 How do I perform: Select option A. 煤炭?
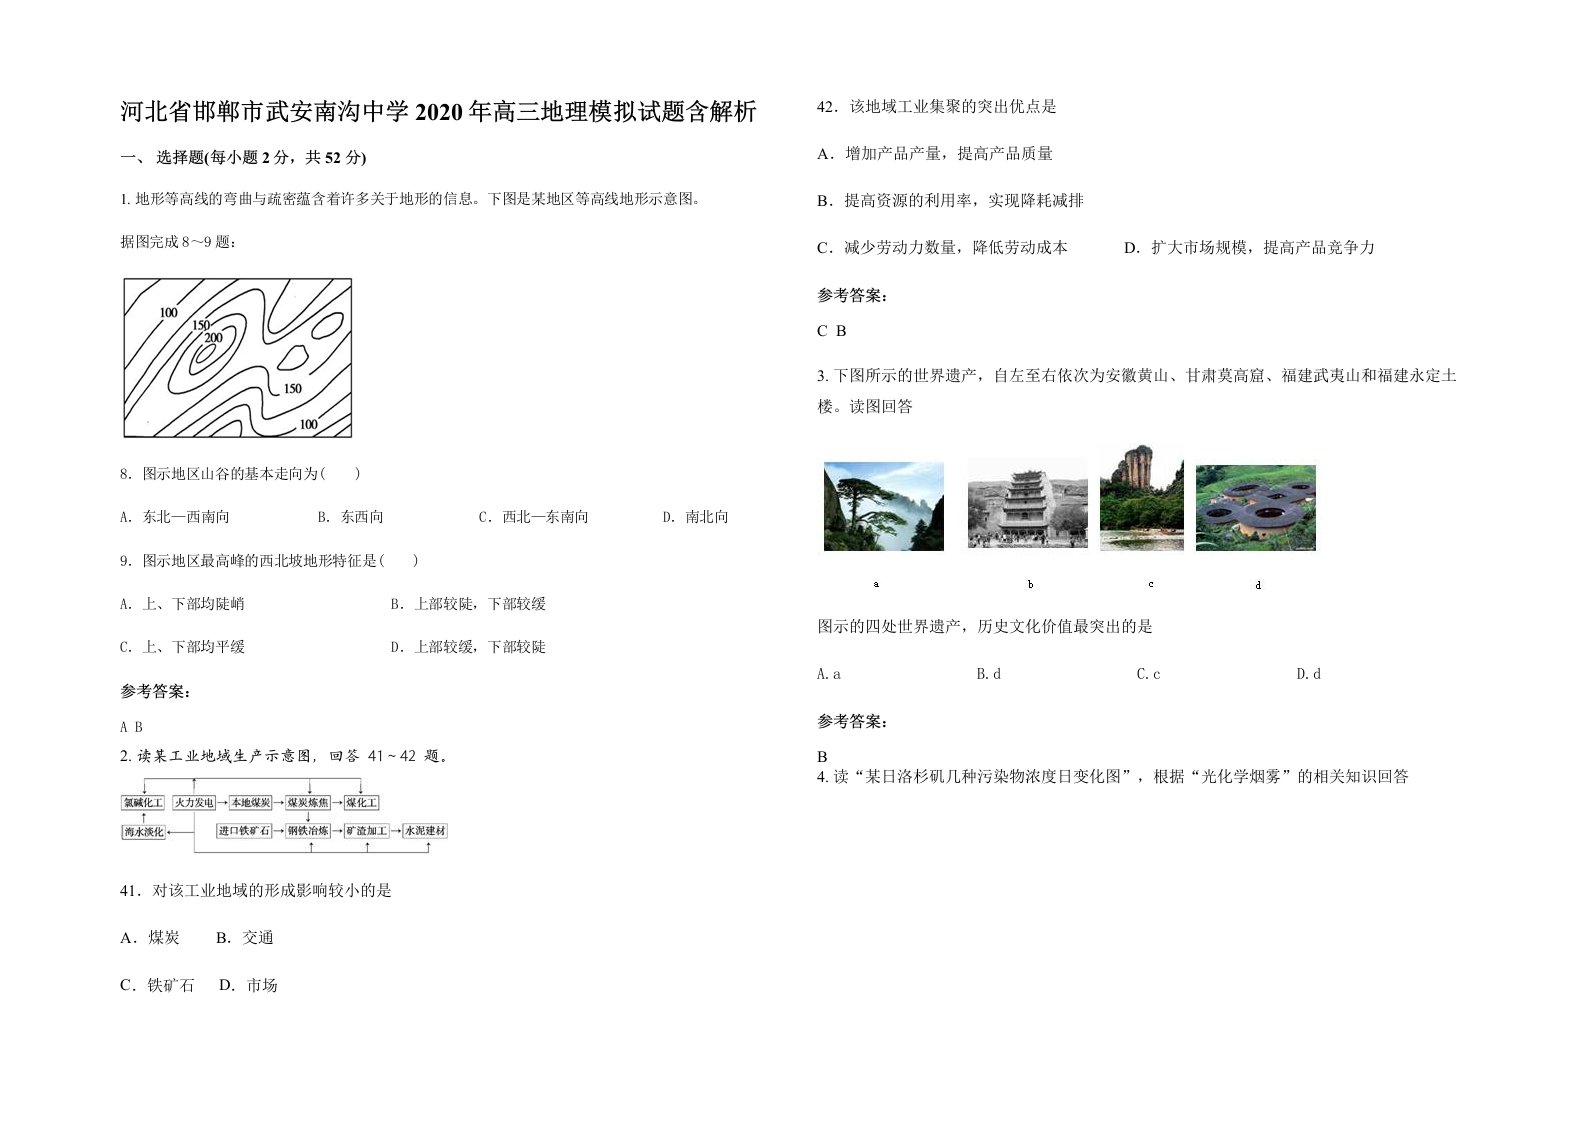[150, 938]
